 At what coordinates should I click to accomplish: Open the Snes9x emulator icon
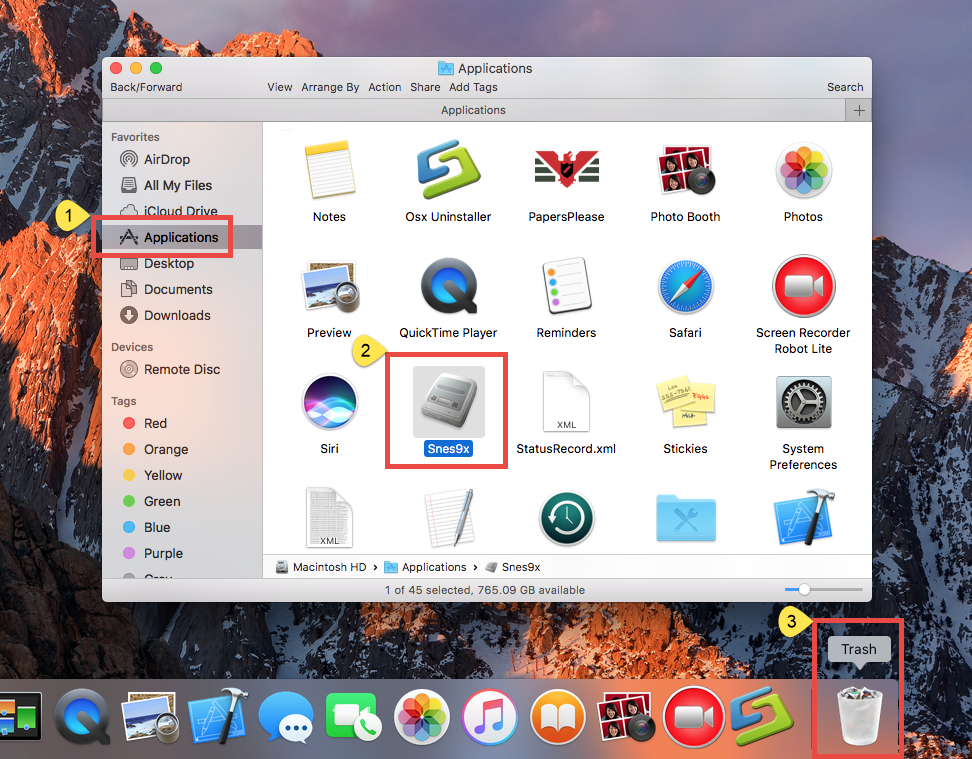coord(446,402)
